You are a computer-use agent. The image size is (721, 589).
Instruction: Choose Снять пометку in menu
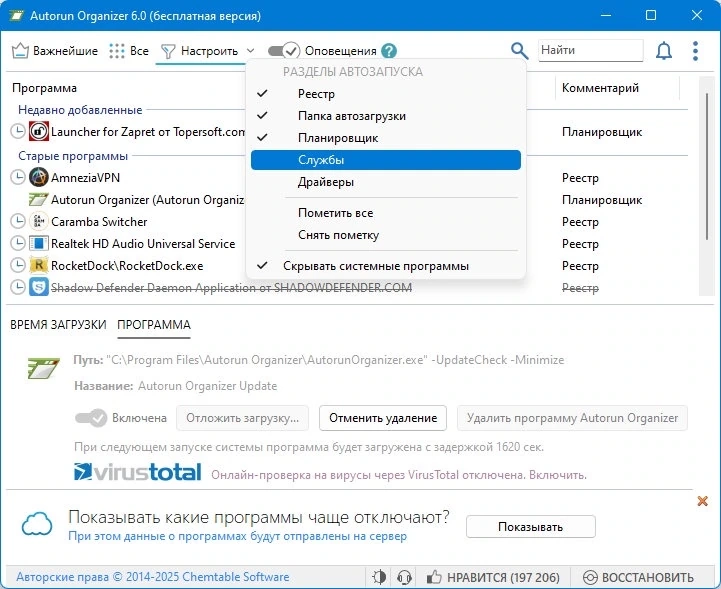pos(386,235)
